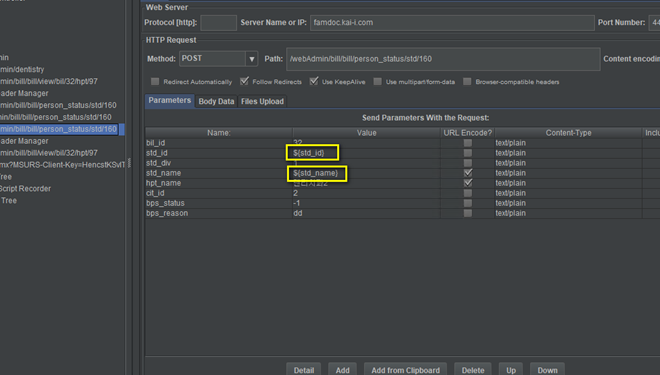Click the Port Number field
The image size is (660, 375).
(654, 23)
